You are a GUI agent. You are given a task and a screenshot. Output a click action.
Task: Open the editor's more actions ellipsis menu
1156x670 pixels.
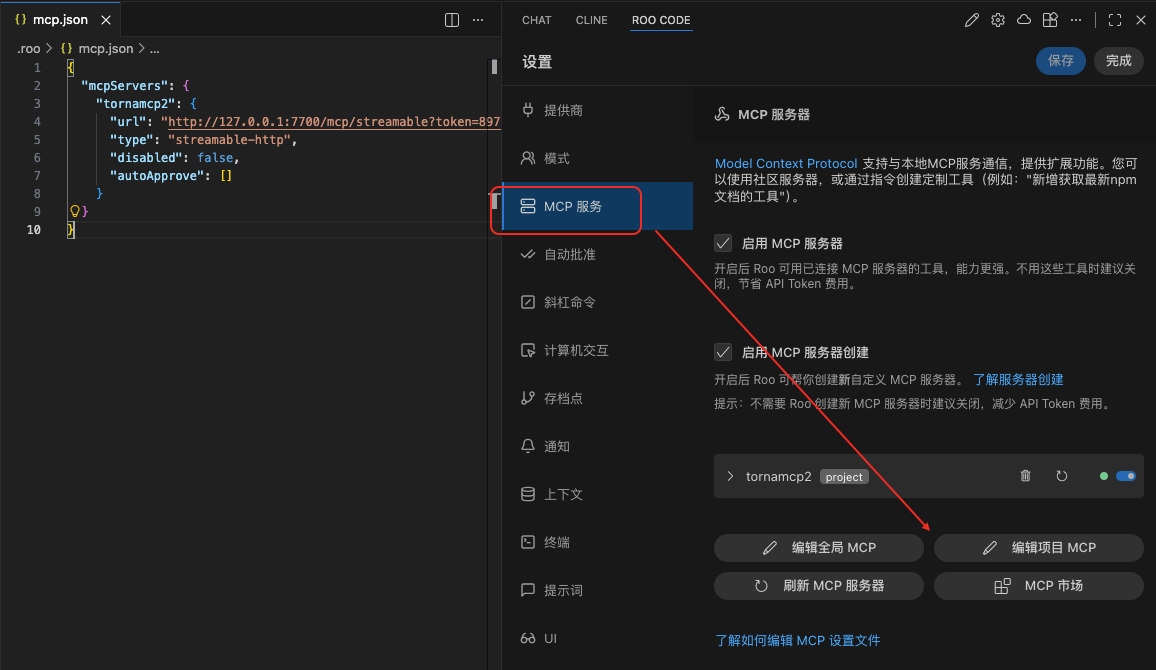(x=478, y=20)
